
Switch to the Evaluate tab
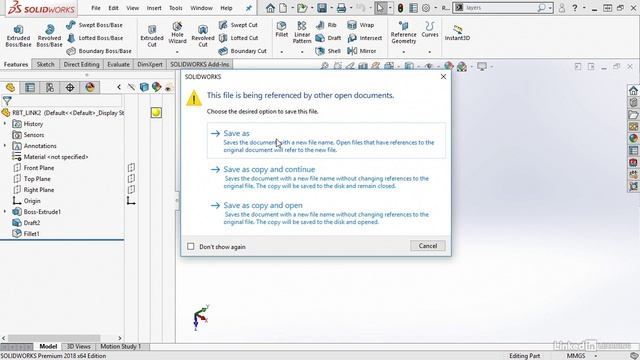tap(118, 64)
